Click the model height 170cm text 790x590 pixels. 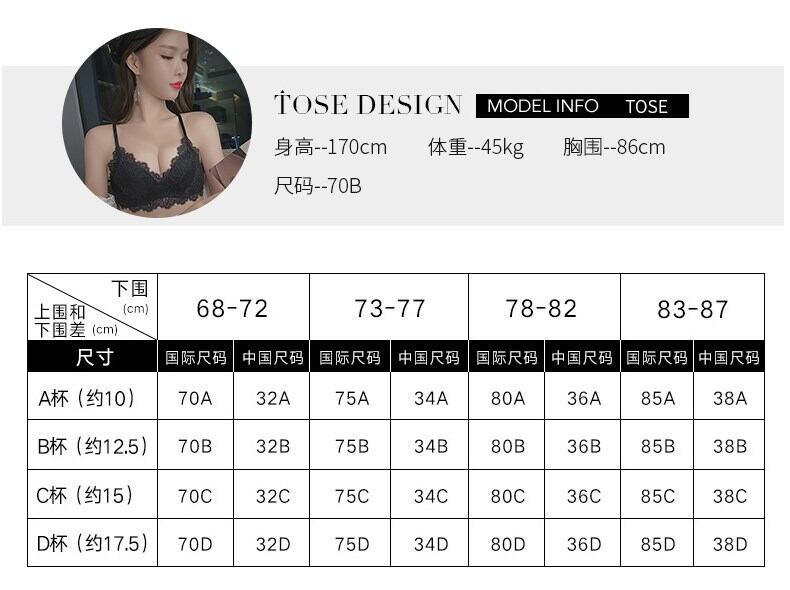point(330,147)
